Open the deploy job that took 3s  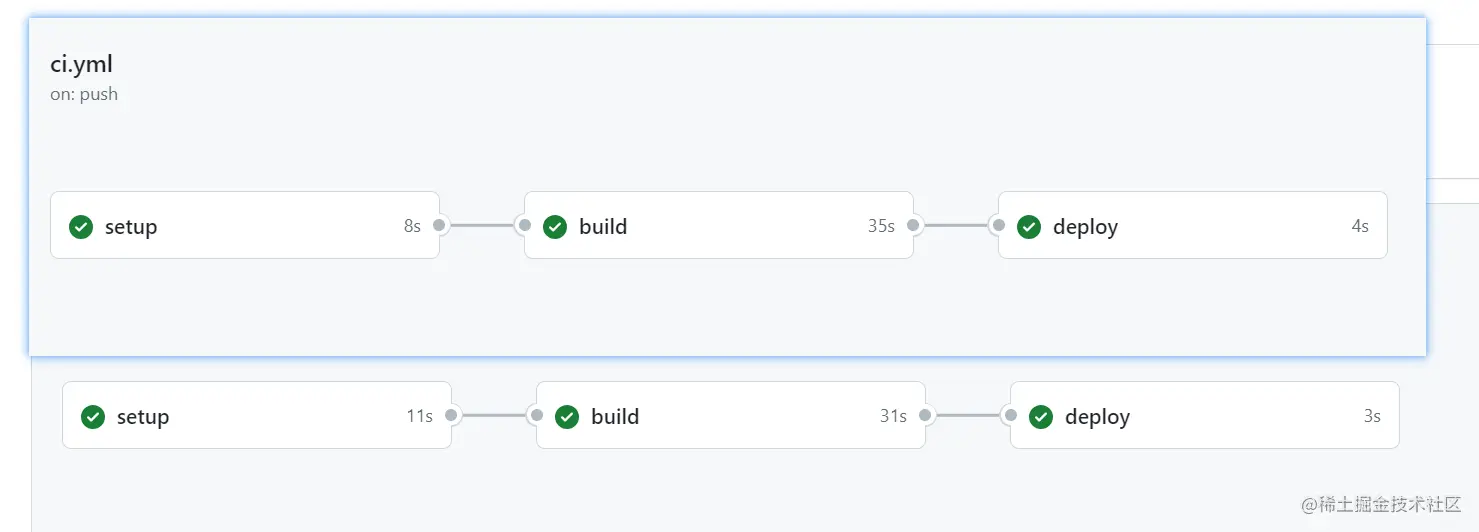[1205, 415]
